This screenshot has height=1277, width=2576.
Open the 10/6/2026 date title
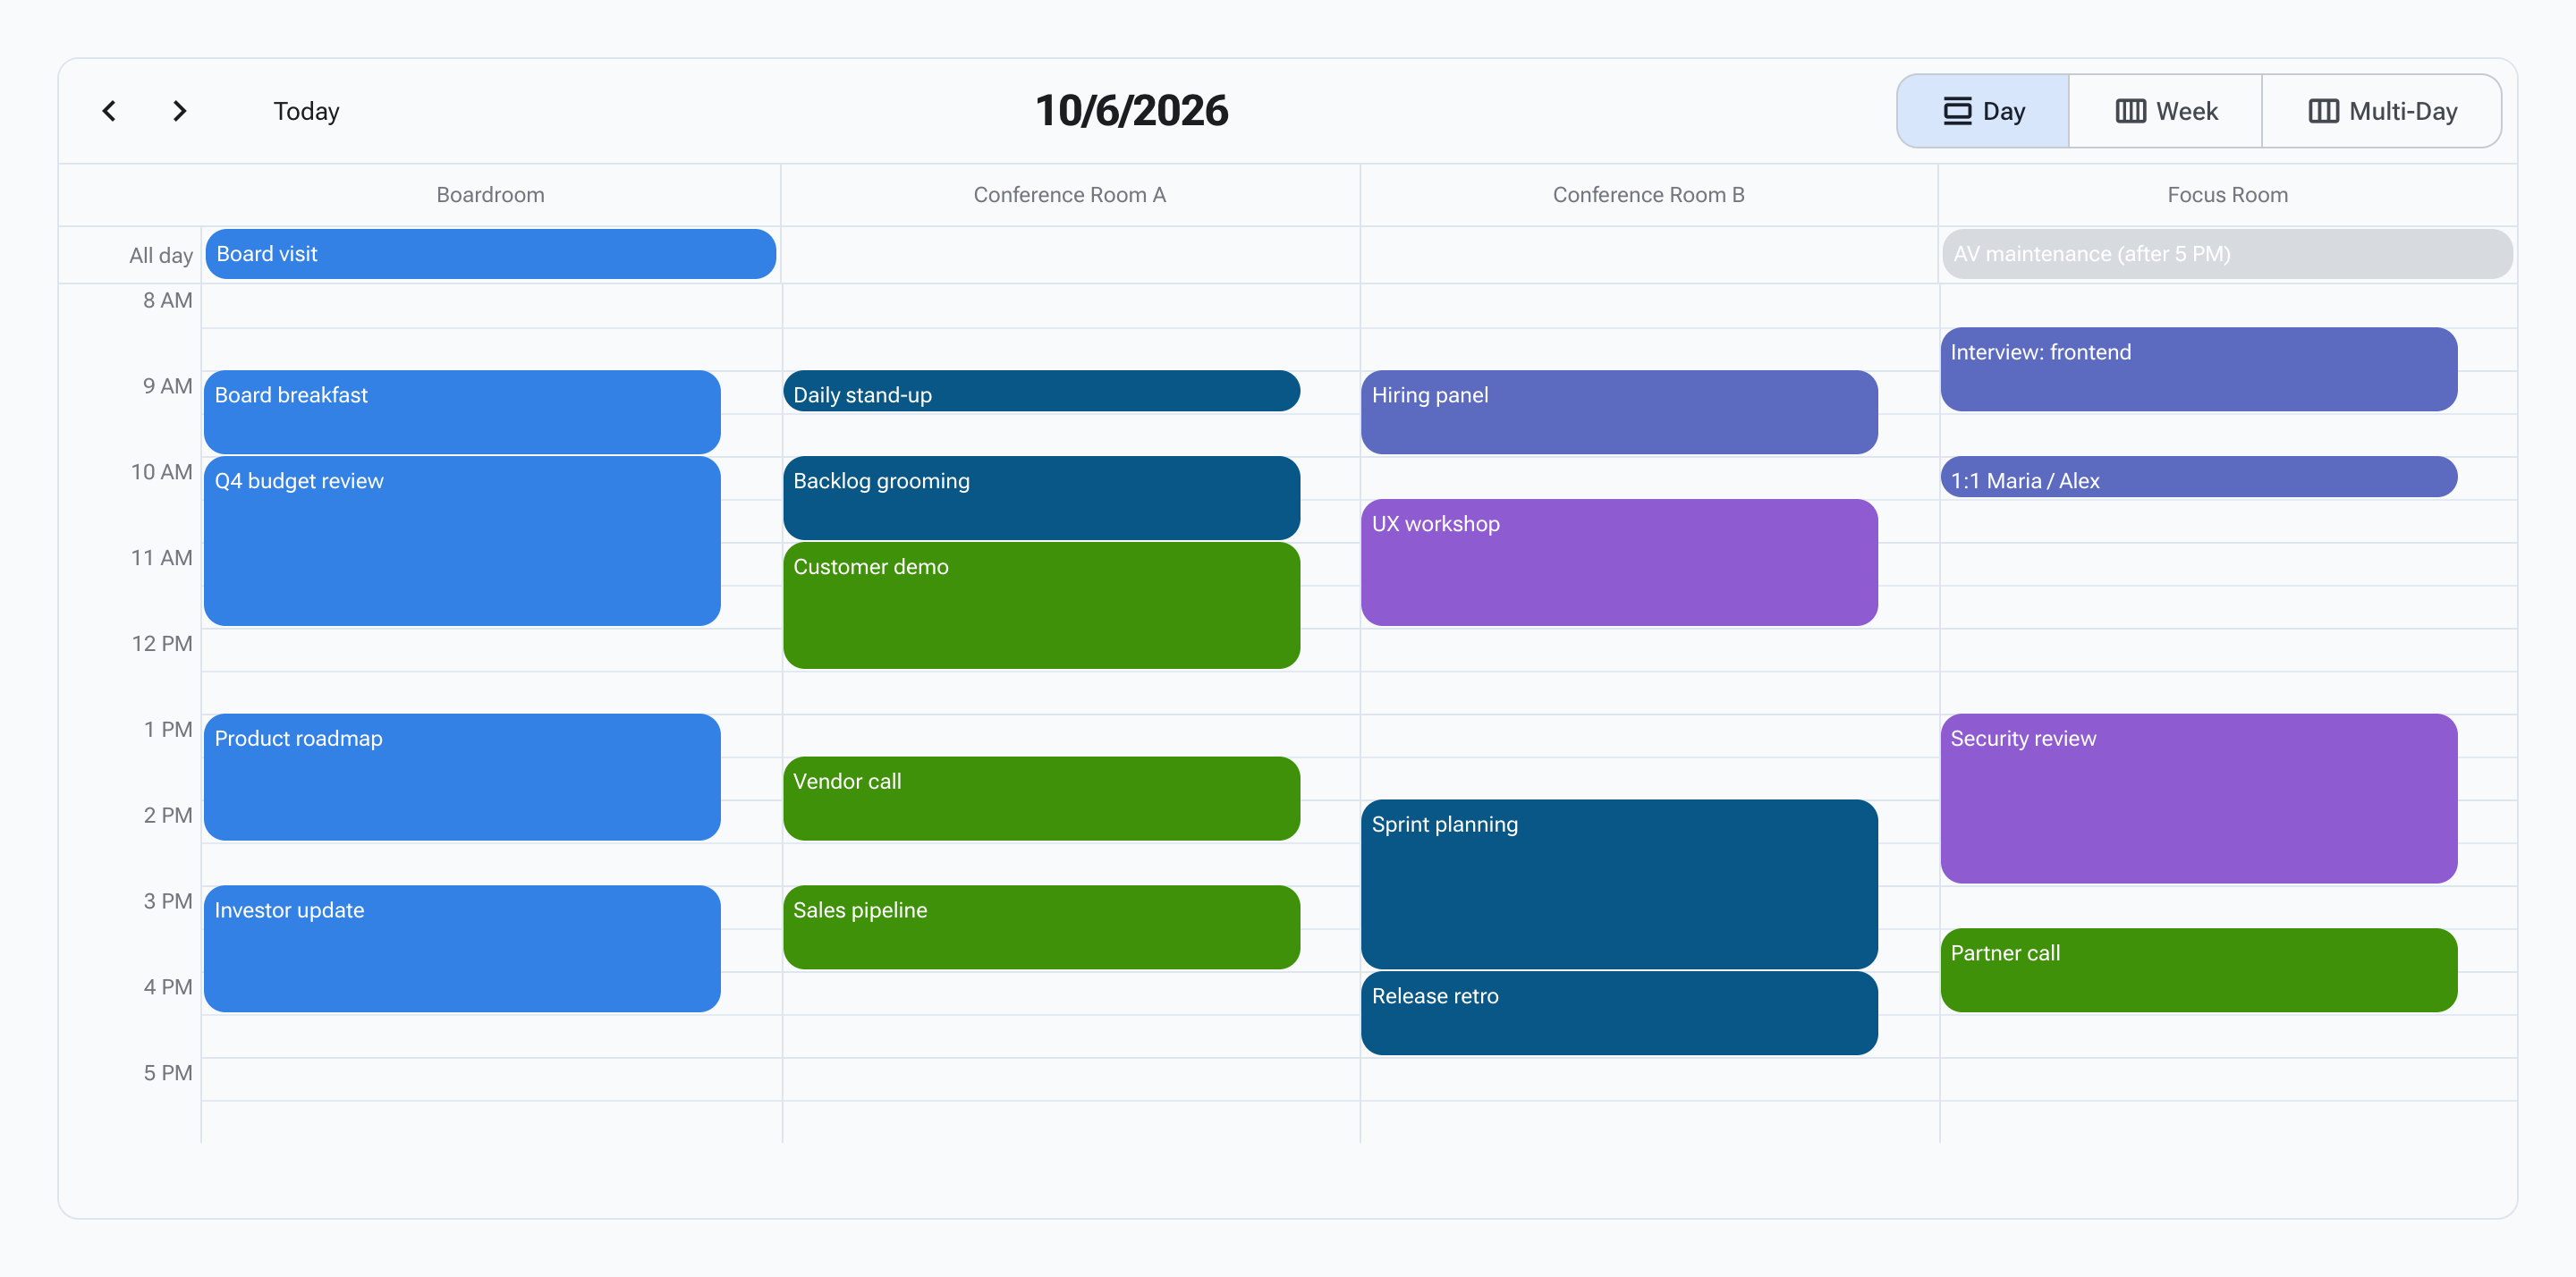point(1131,111)
